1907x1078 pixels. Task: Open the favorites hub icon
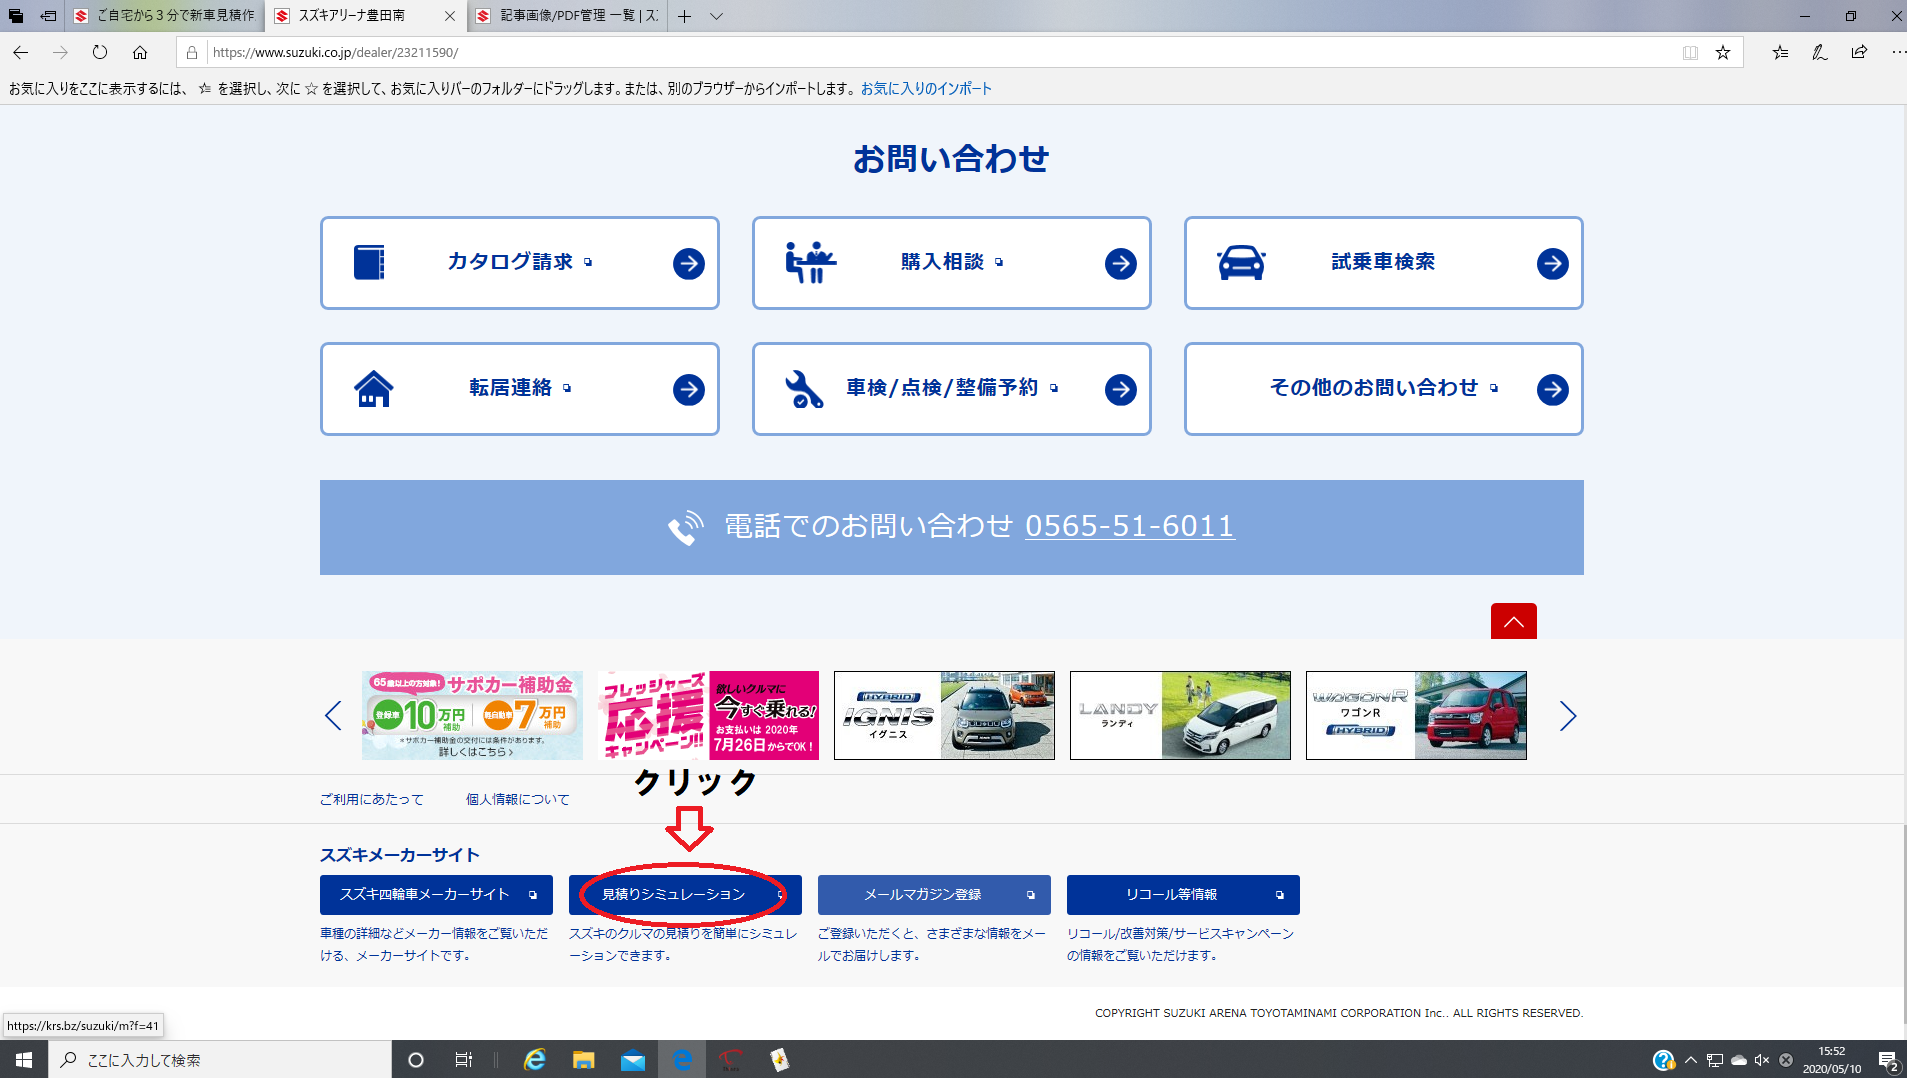click(1780, 52)
